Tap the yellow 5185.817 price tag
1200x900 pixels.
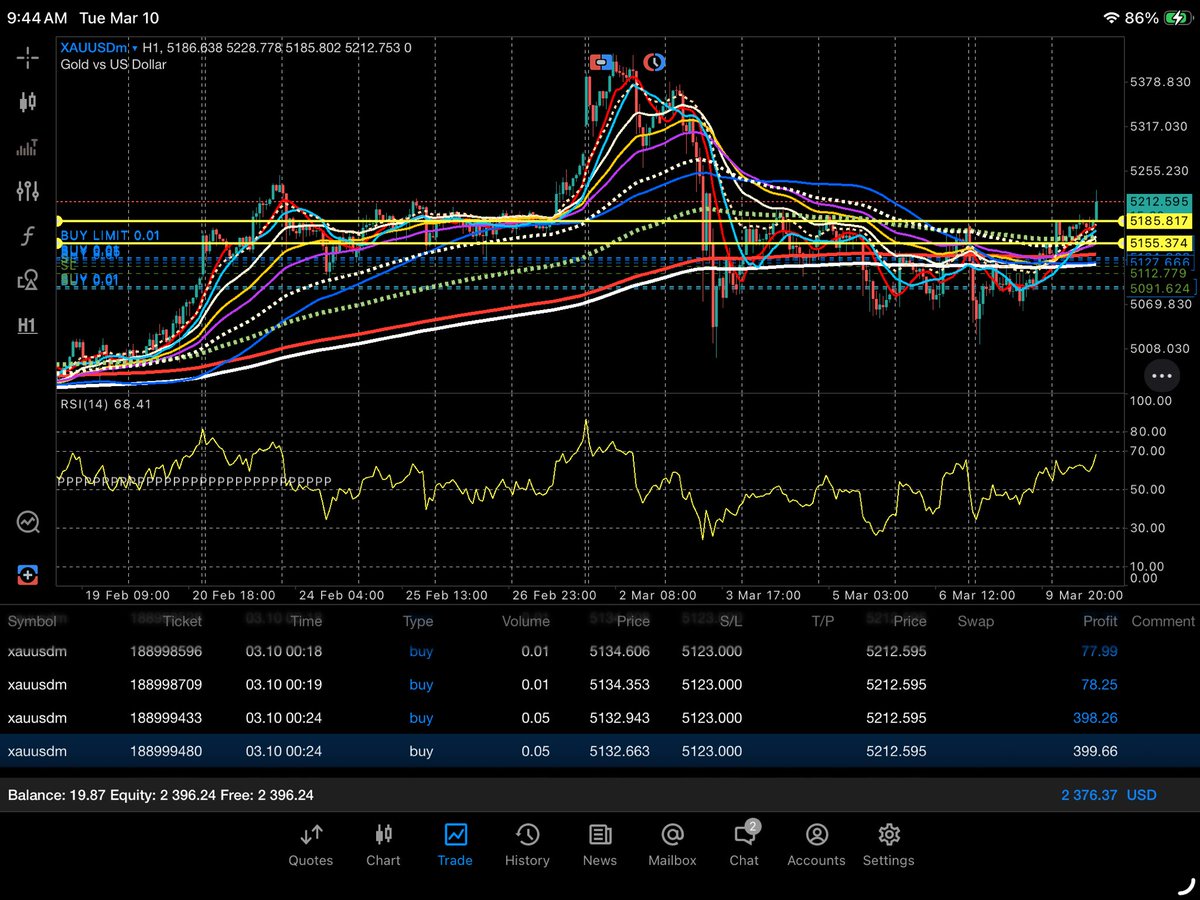(x=1160, y=221)
